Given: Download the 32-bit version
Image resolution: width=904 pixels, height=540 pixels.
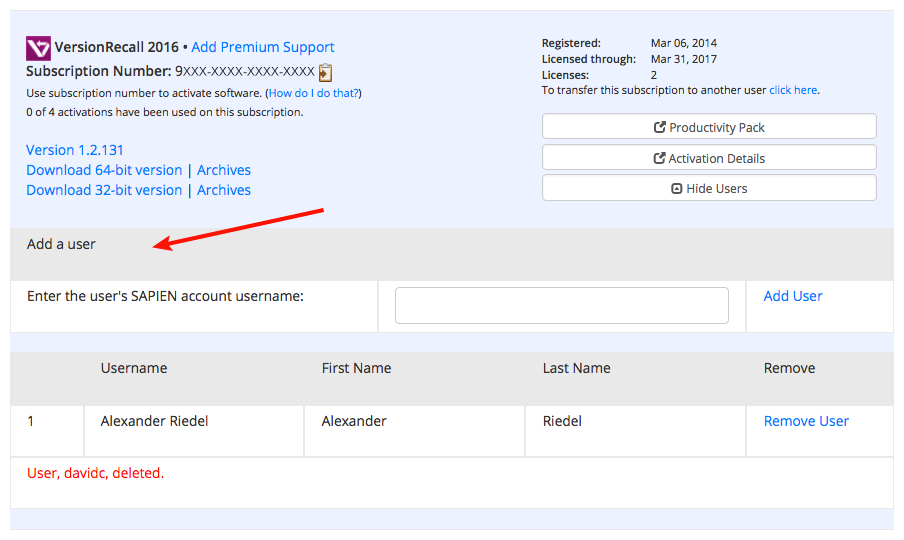Looking at the screenshot, I should pos(104,190).
